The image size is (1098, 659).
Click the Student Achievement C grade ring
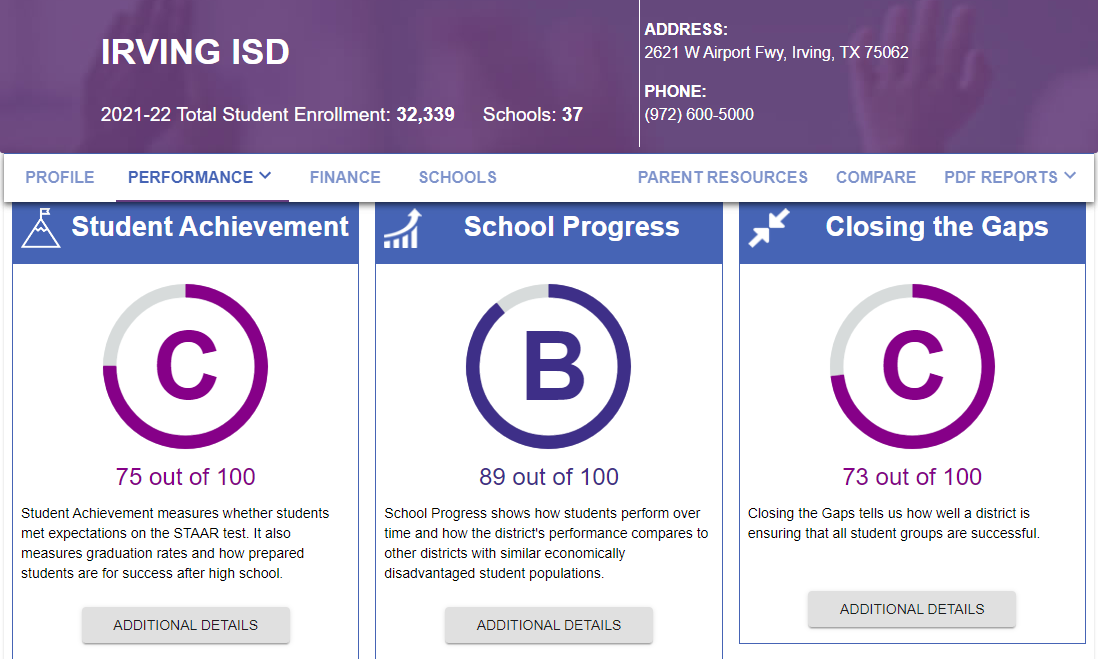186,366
